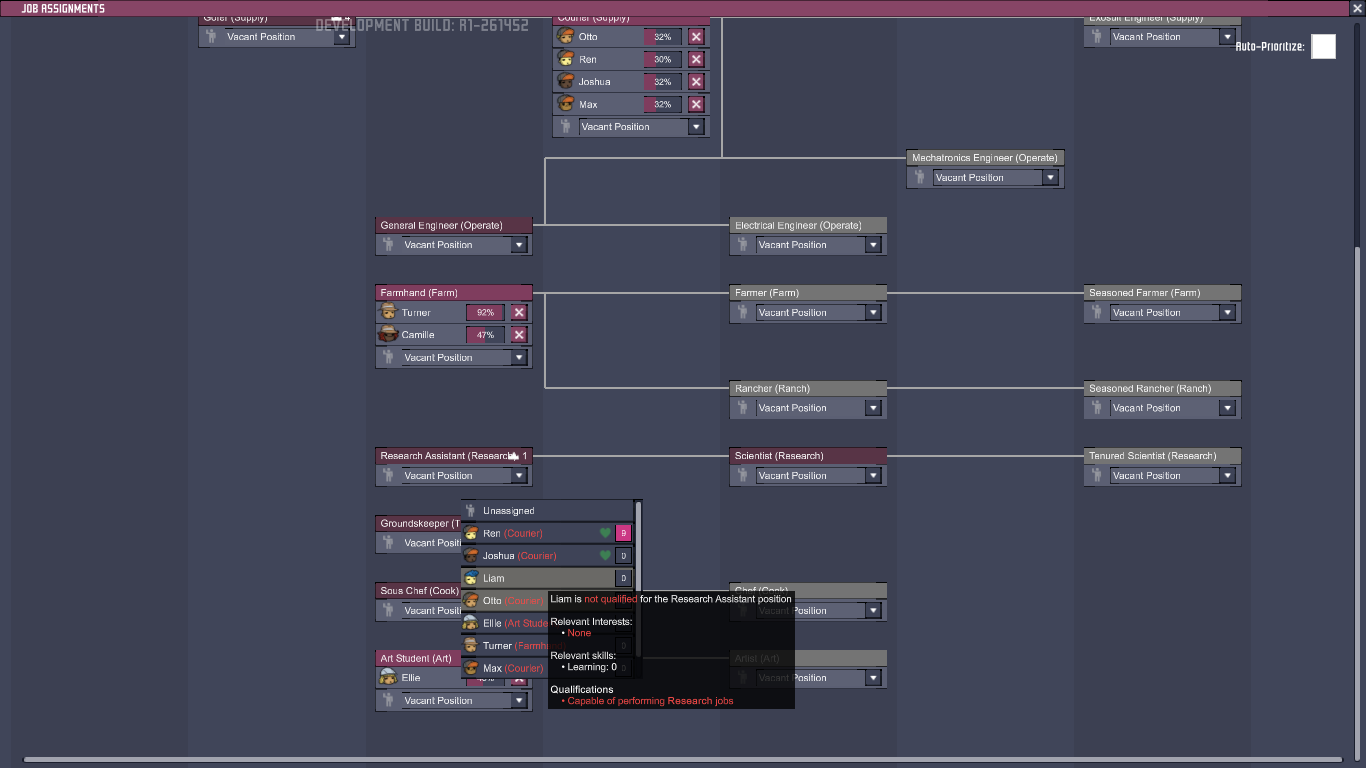This screenshot has width=1366, height=768.
Task: Choose Joshua (Courier) from the dropdown list
Action: pos(547,556)
